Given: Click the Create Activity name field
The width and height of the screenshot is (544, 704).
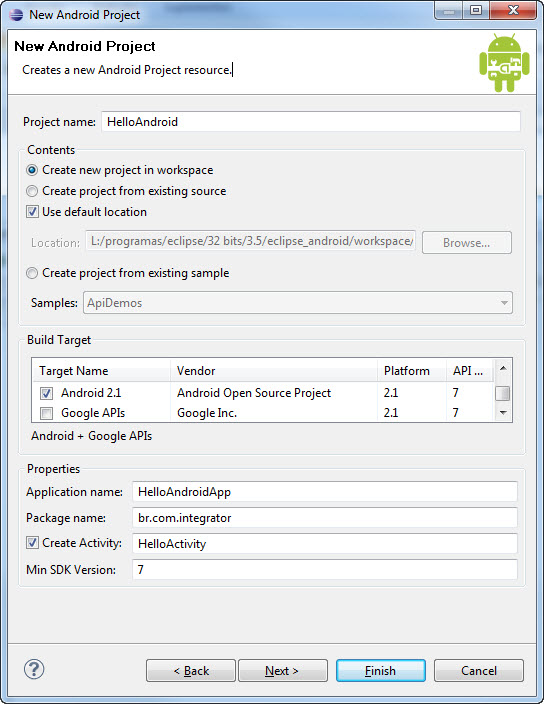Looking at the screenshot, I should click(325, 544).
